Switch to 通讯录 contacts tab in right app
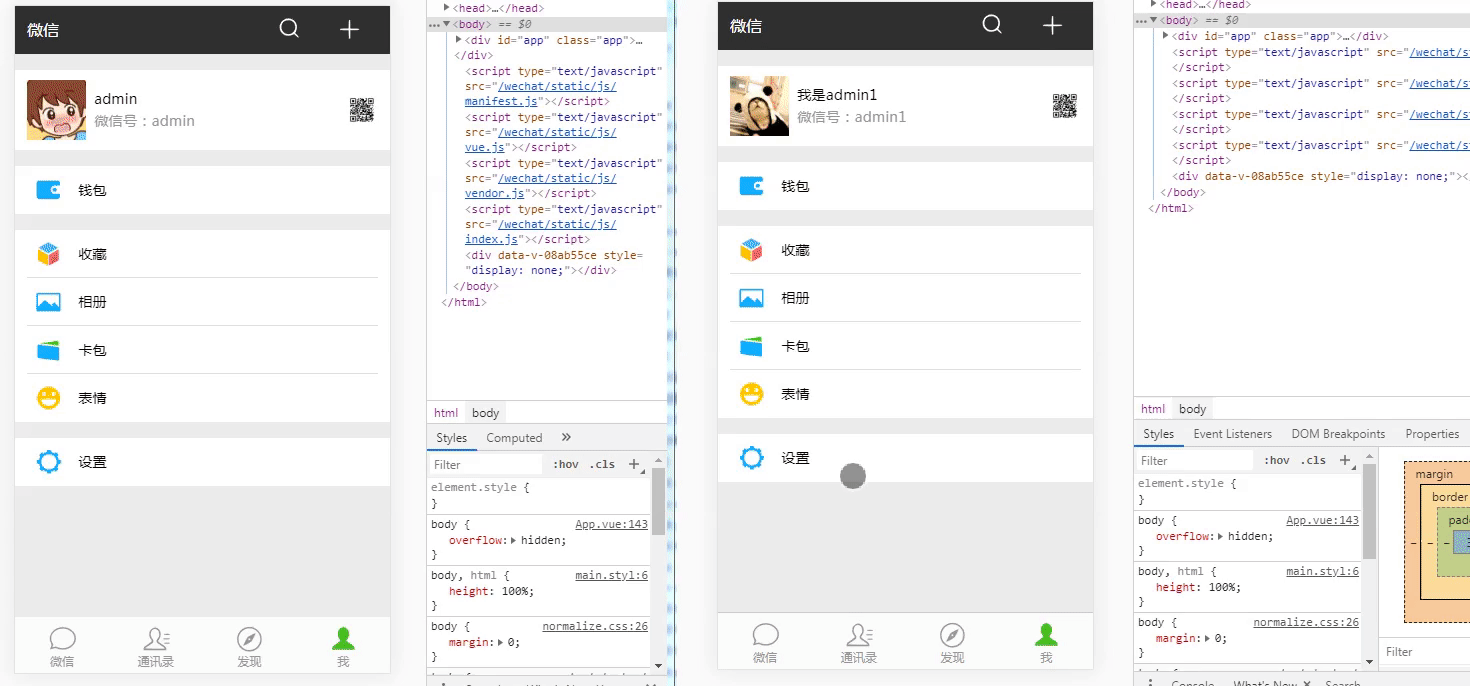This screenshot has width=1470, height=686. click(x=859, y=643)
